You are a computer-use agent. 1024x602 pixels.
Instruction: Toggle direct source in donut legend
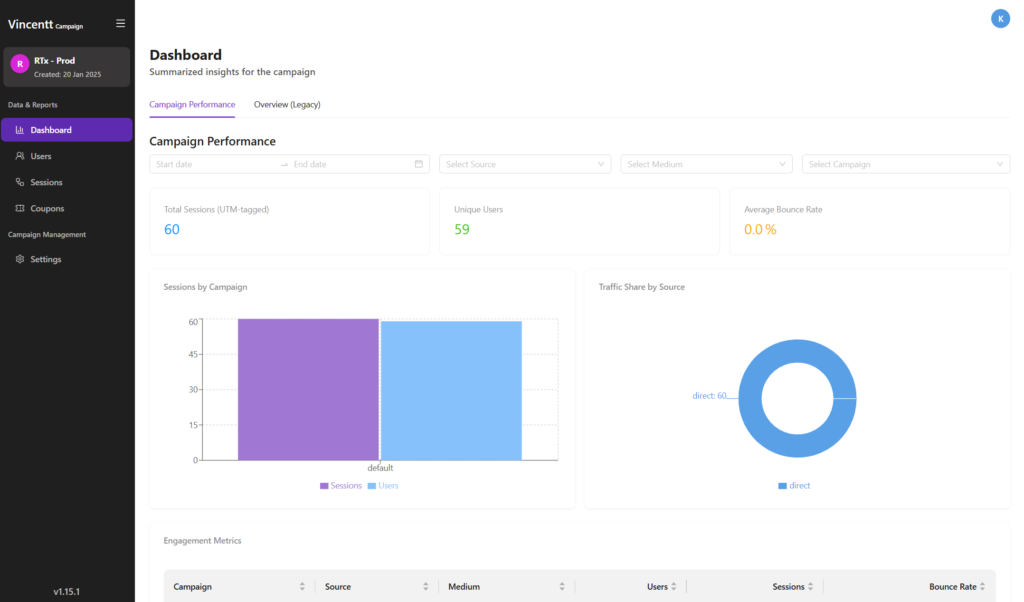point(794,486)
